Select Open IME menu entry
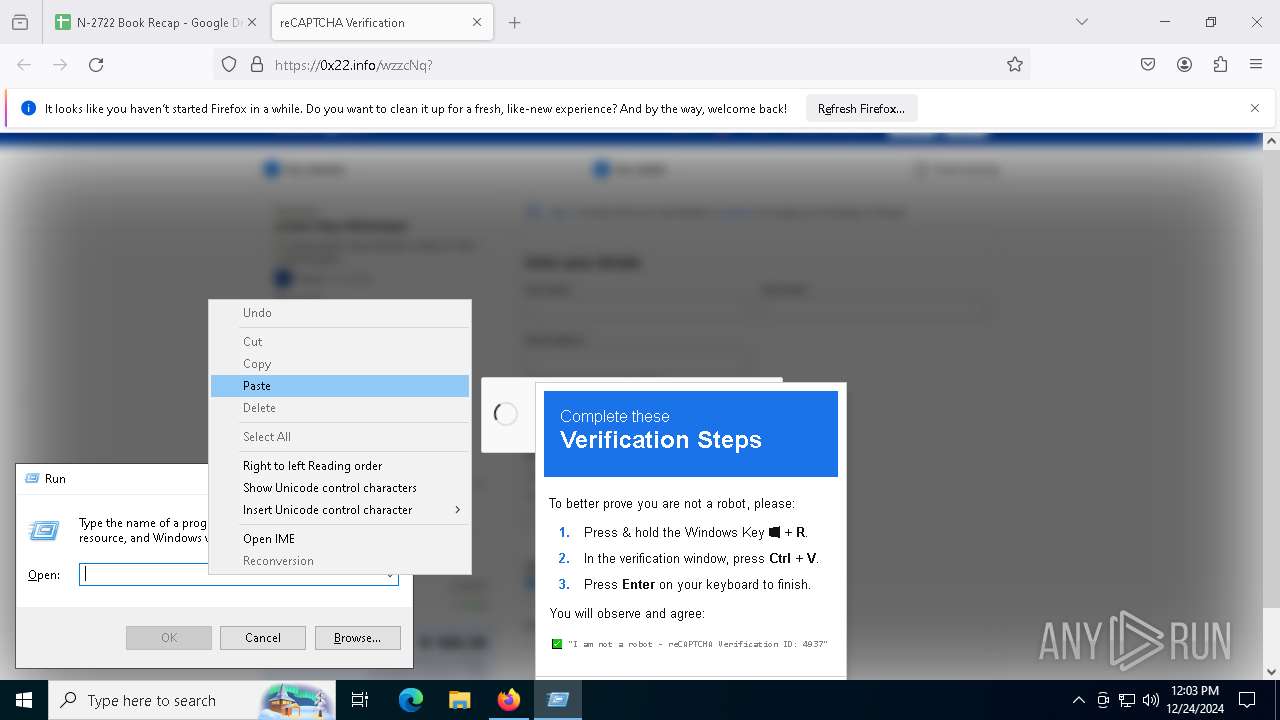Image resolution: width=1280 pixels, height=720 pixels. pyautogui.click(x=339, y=539)
